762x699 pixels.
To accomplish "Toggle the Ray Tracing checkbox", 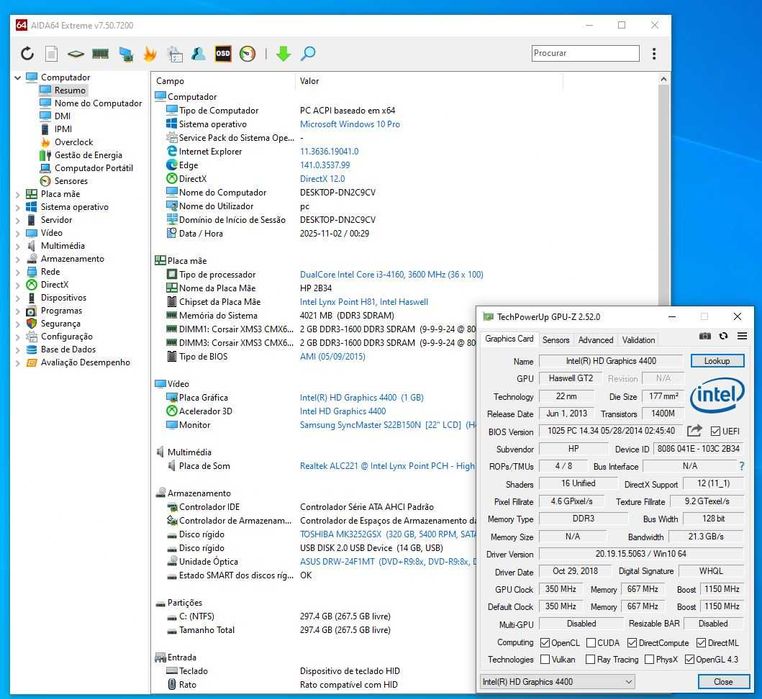I will [590, 660].
